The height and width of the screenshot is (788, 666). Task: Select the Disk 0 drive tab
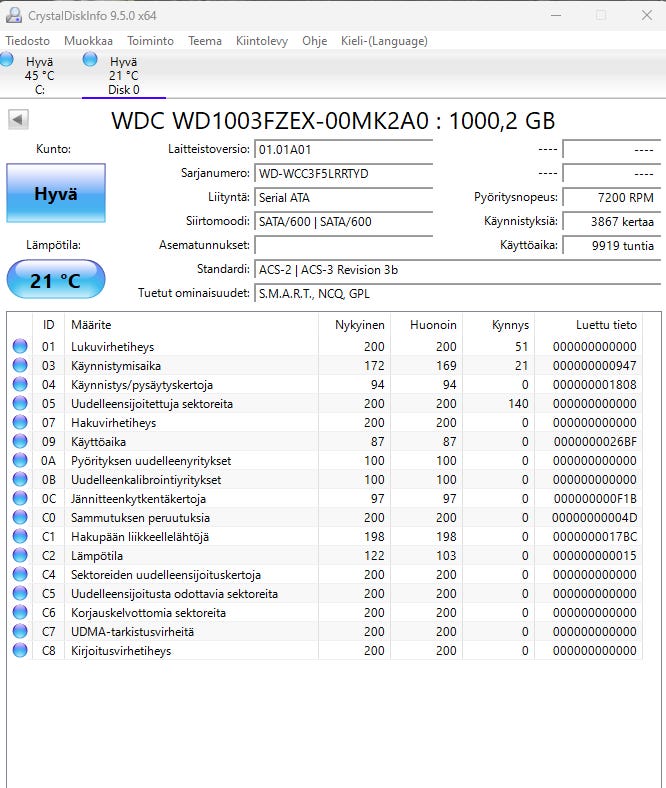124,75
